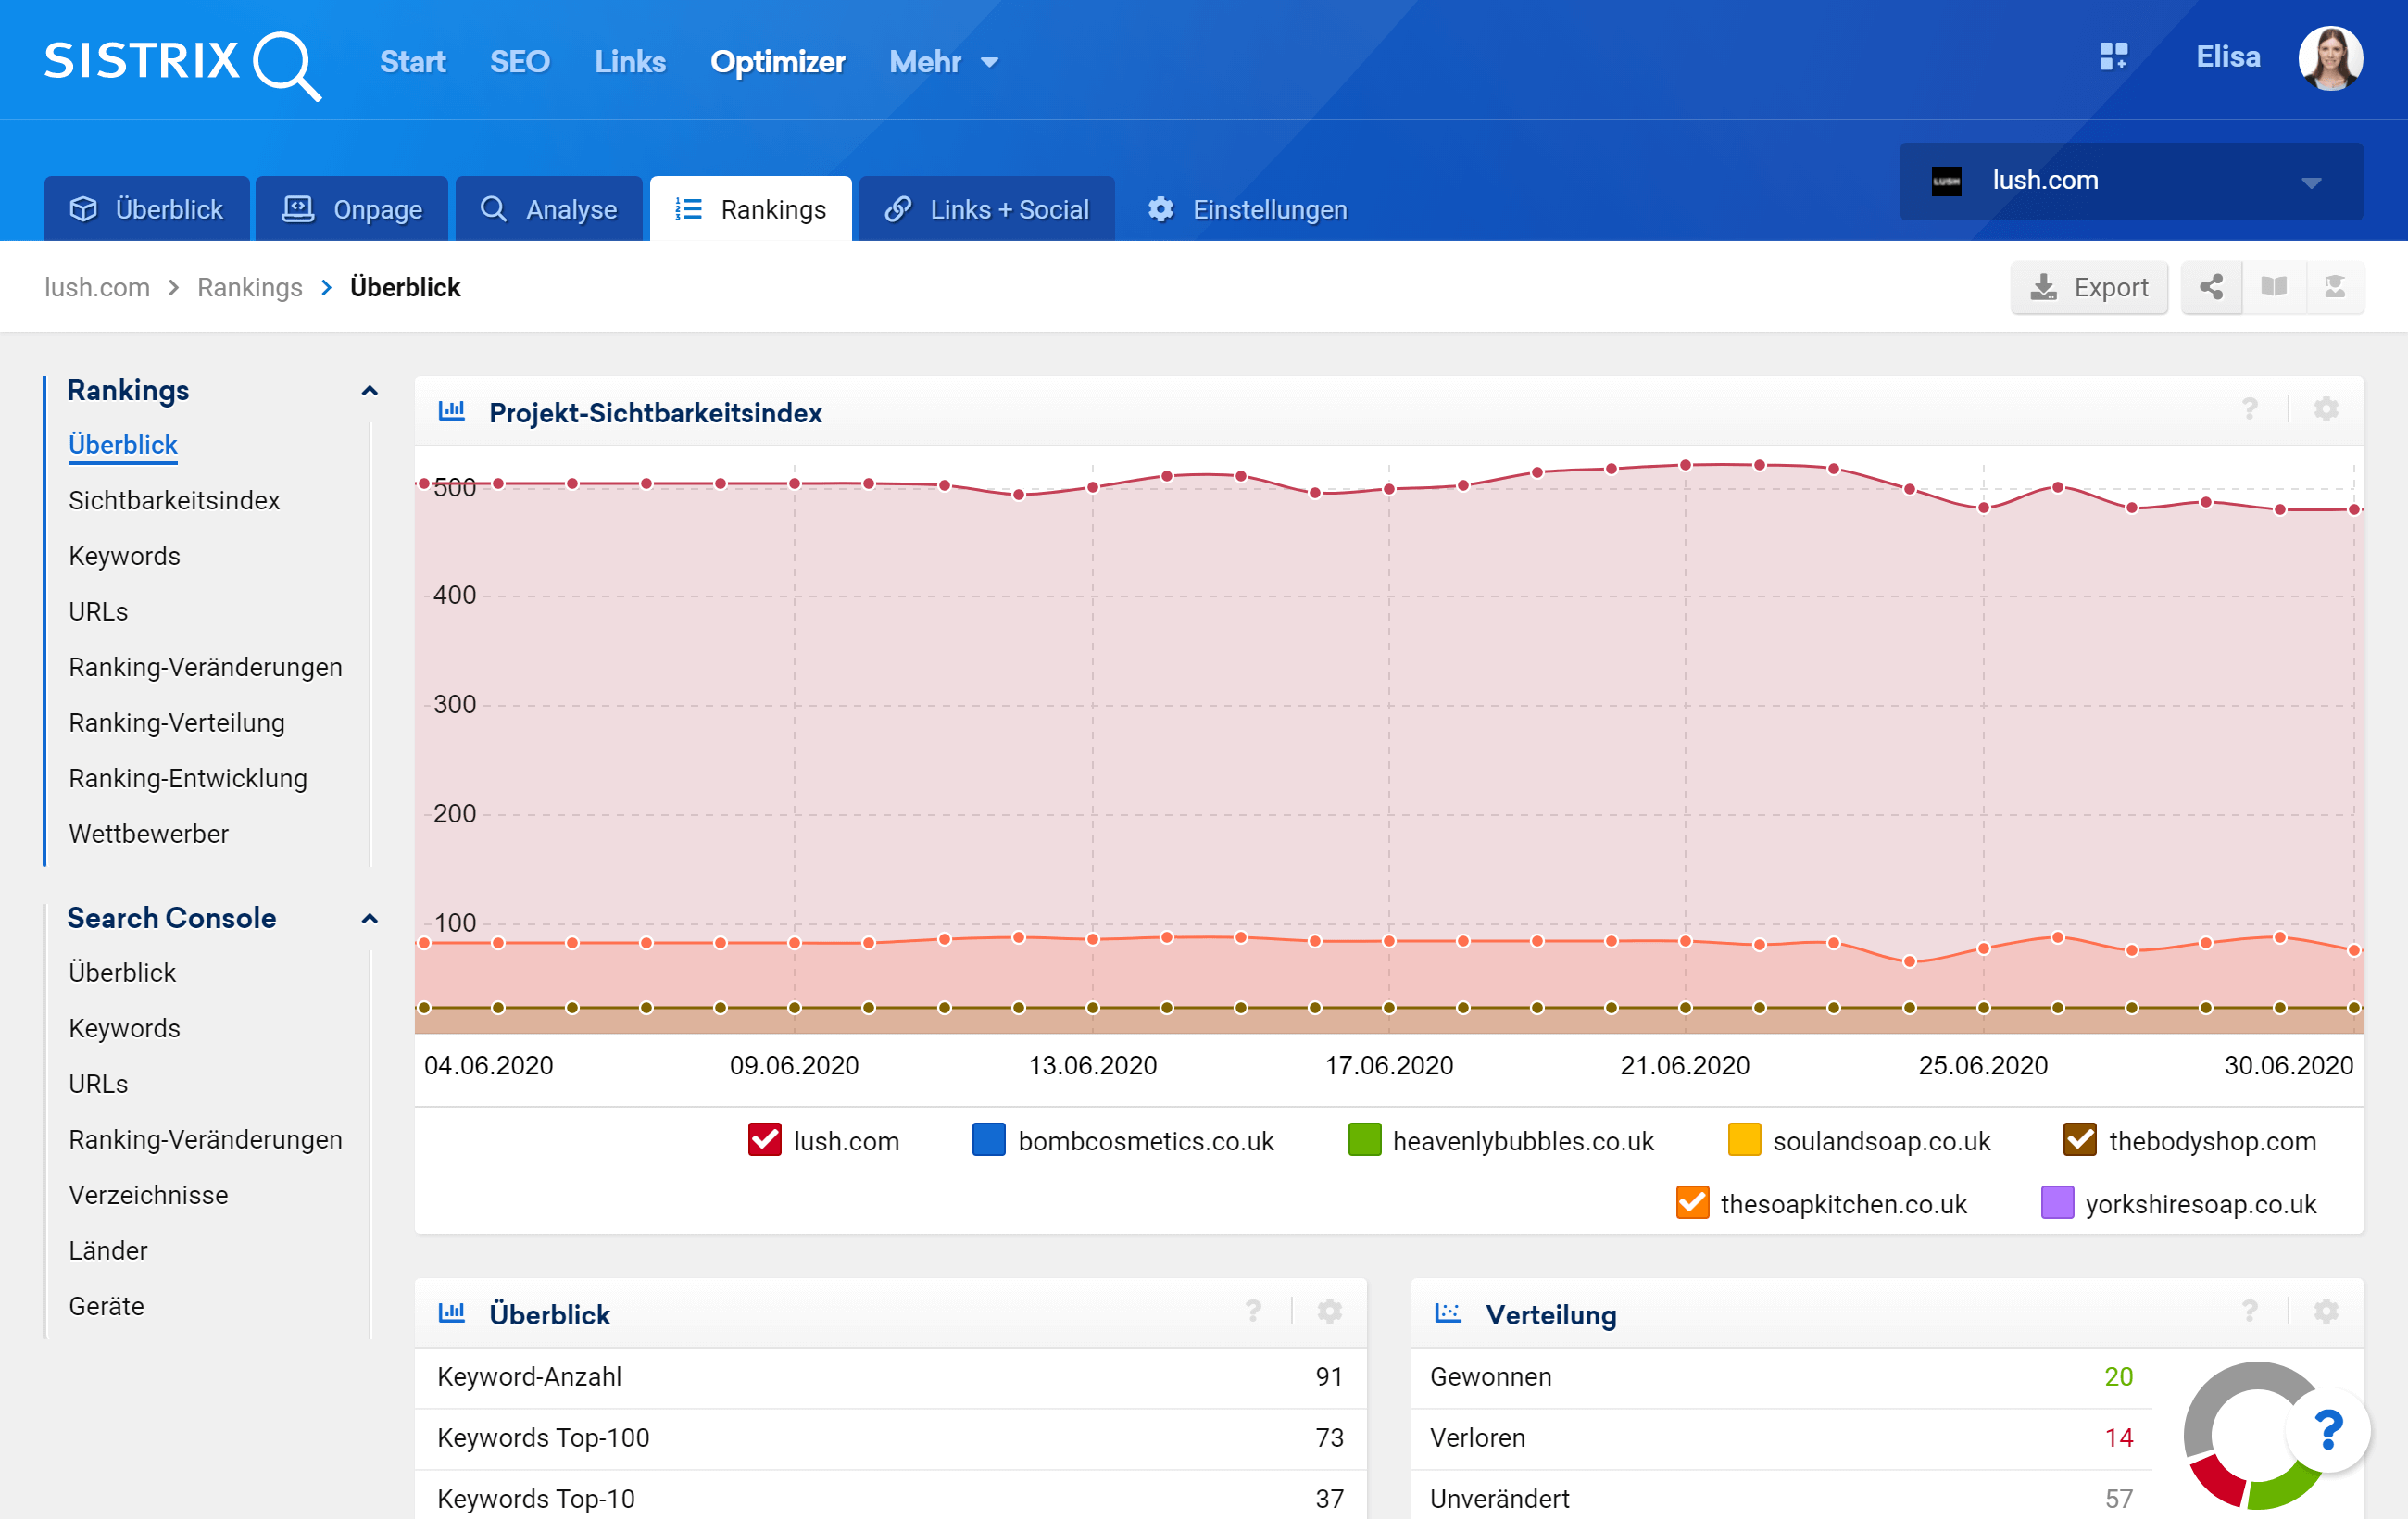Toggle off thesoapkitchen.co.uk in chart legend
Screen dimensions: 2408x1519
point(1691,1203)
